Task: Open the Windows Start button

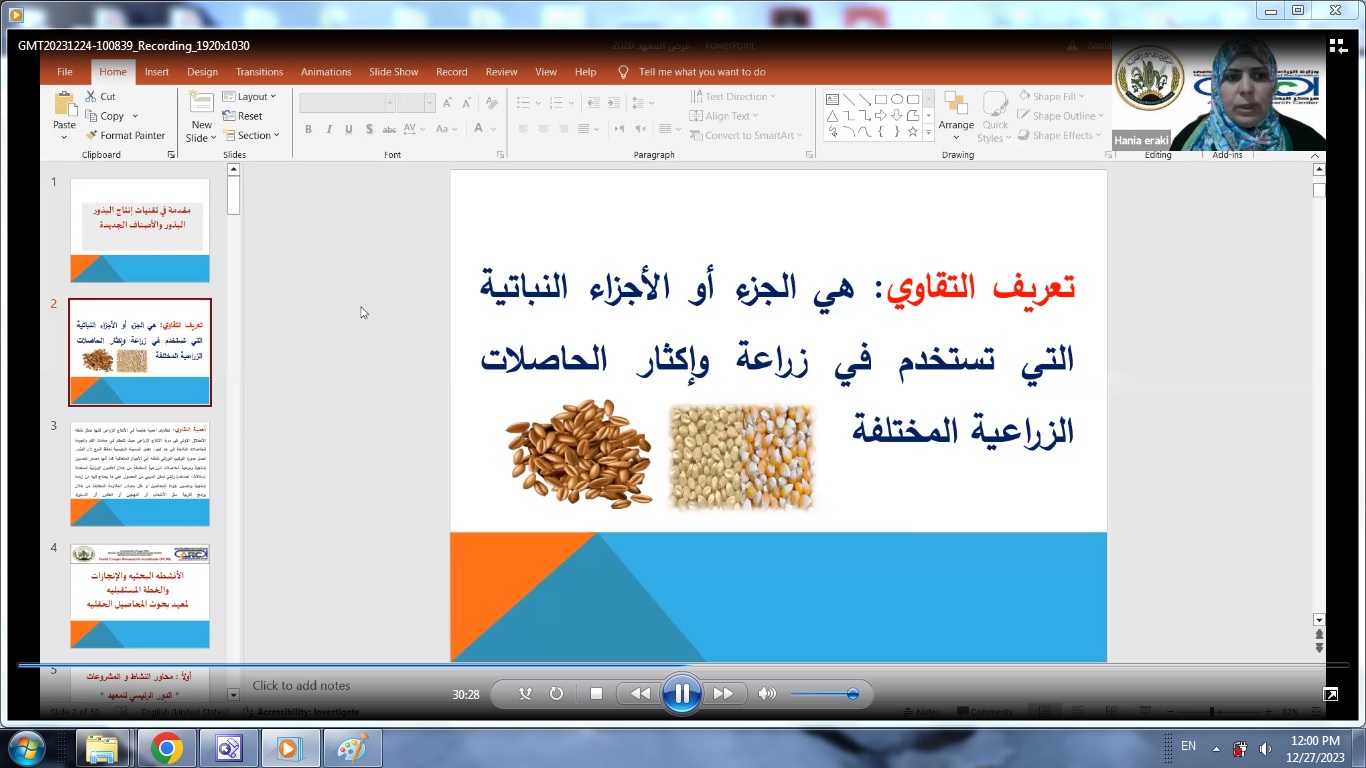Action: pyautogui.click(x=26, y=748)
